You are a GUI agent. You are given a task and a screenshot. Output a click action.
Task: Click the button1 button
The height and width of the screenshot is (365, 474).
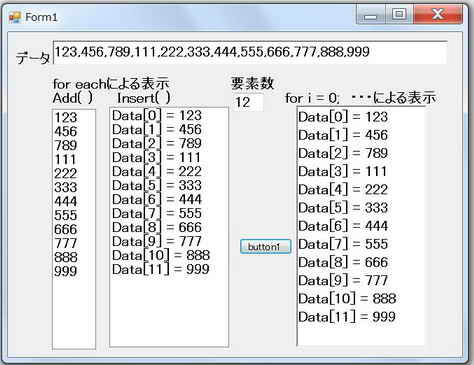265,247
